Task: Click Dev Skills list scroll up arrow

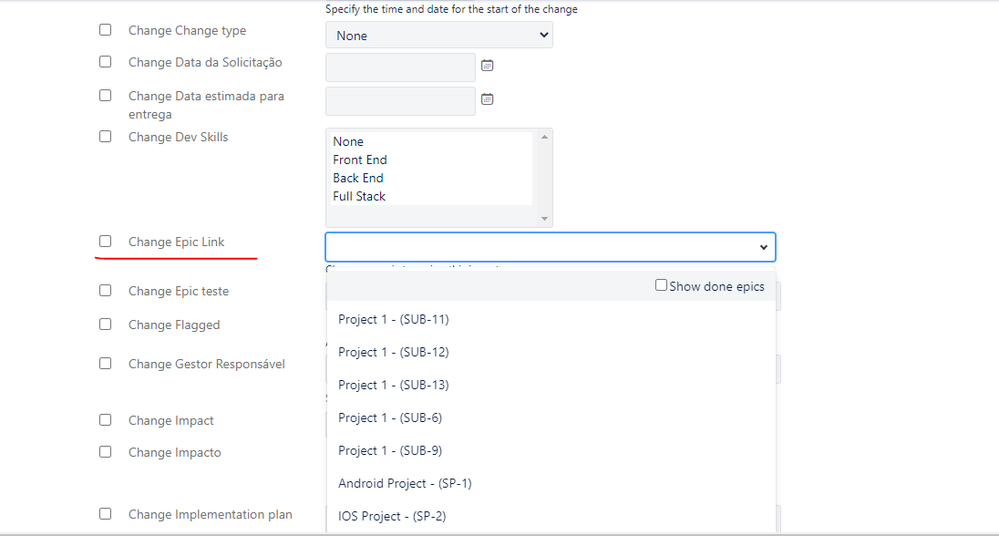Action: pyautogui.click(x=544, y=137)
